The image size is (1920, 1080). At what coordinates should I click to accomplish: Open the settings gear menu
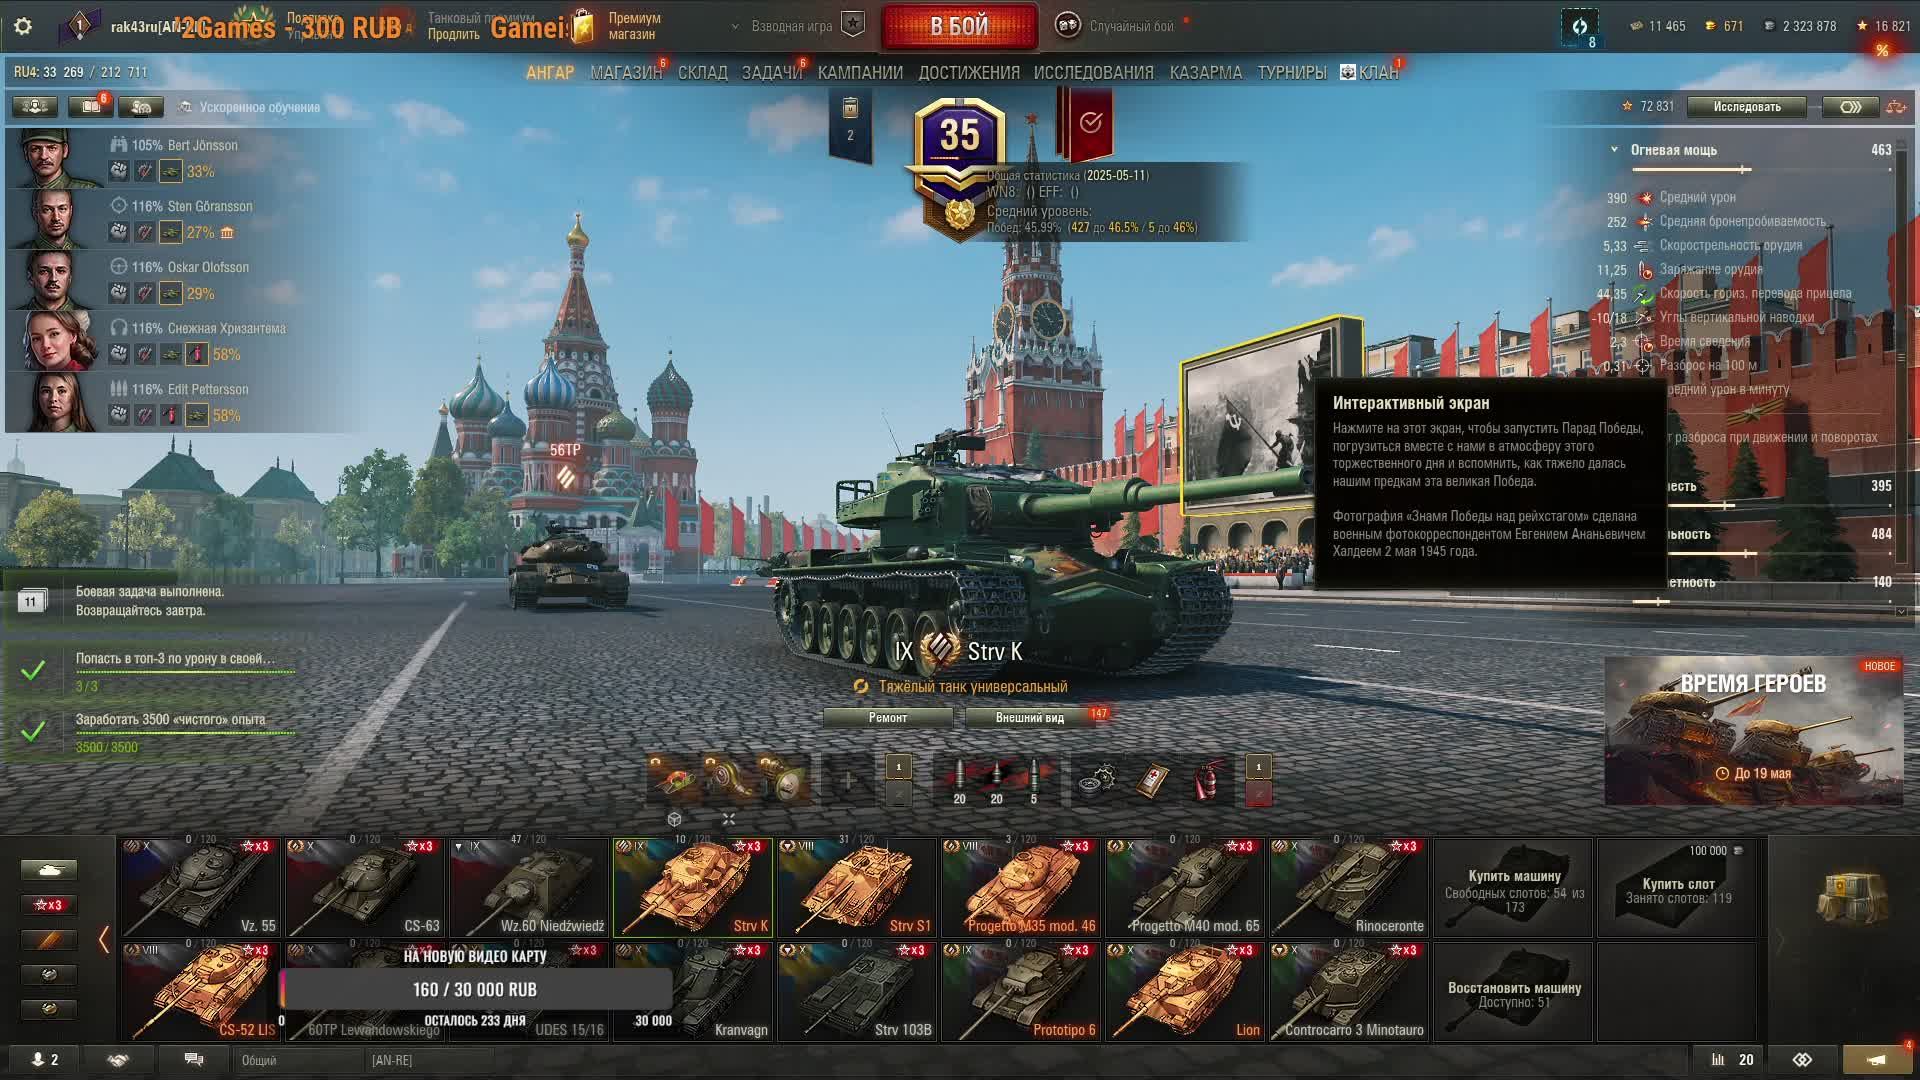click(x=23, y=26)
